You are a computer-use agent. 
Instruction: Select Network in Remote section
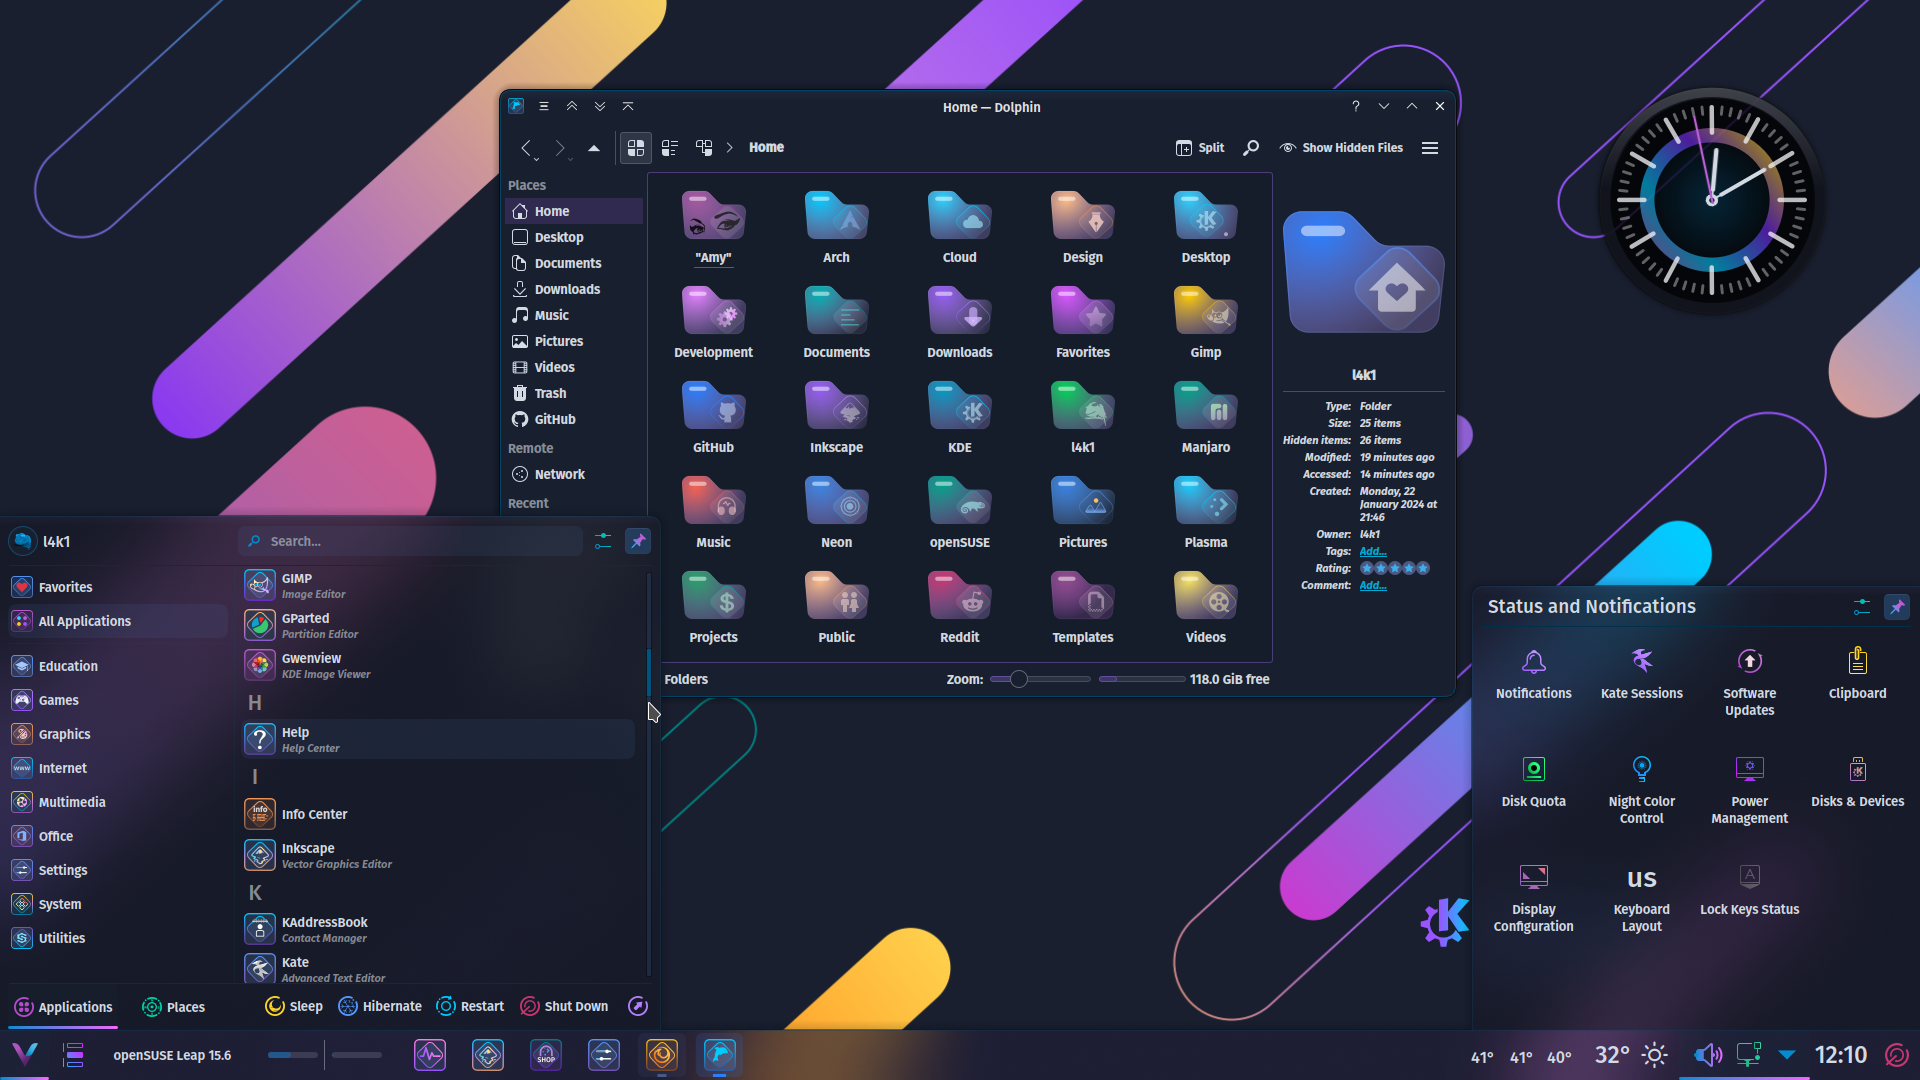(574, 474)
